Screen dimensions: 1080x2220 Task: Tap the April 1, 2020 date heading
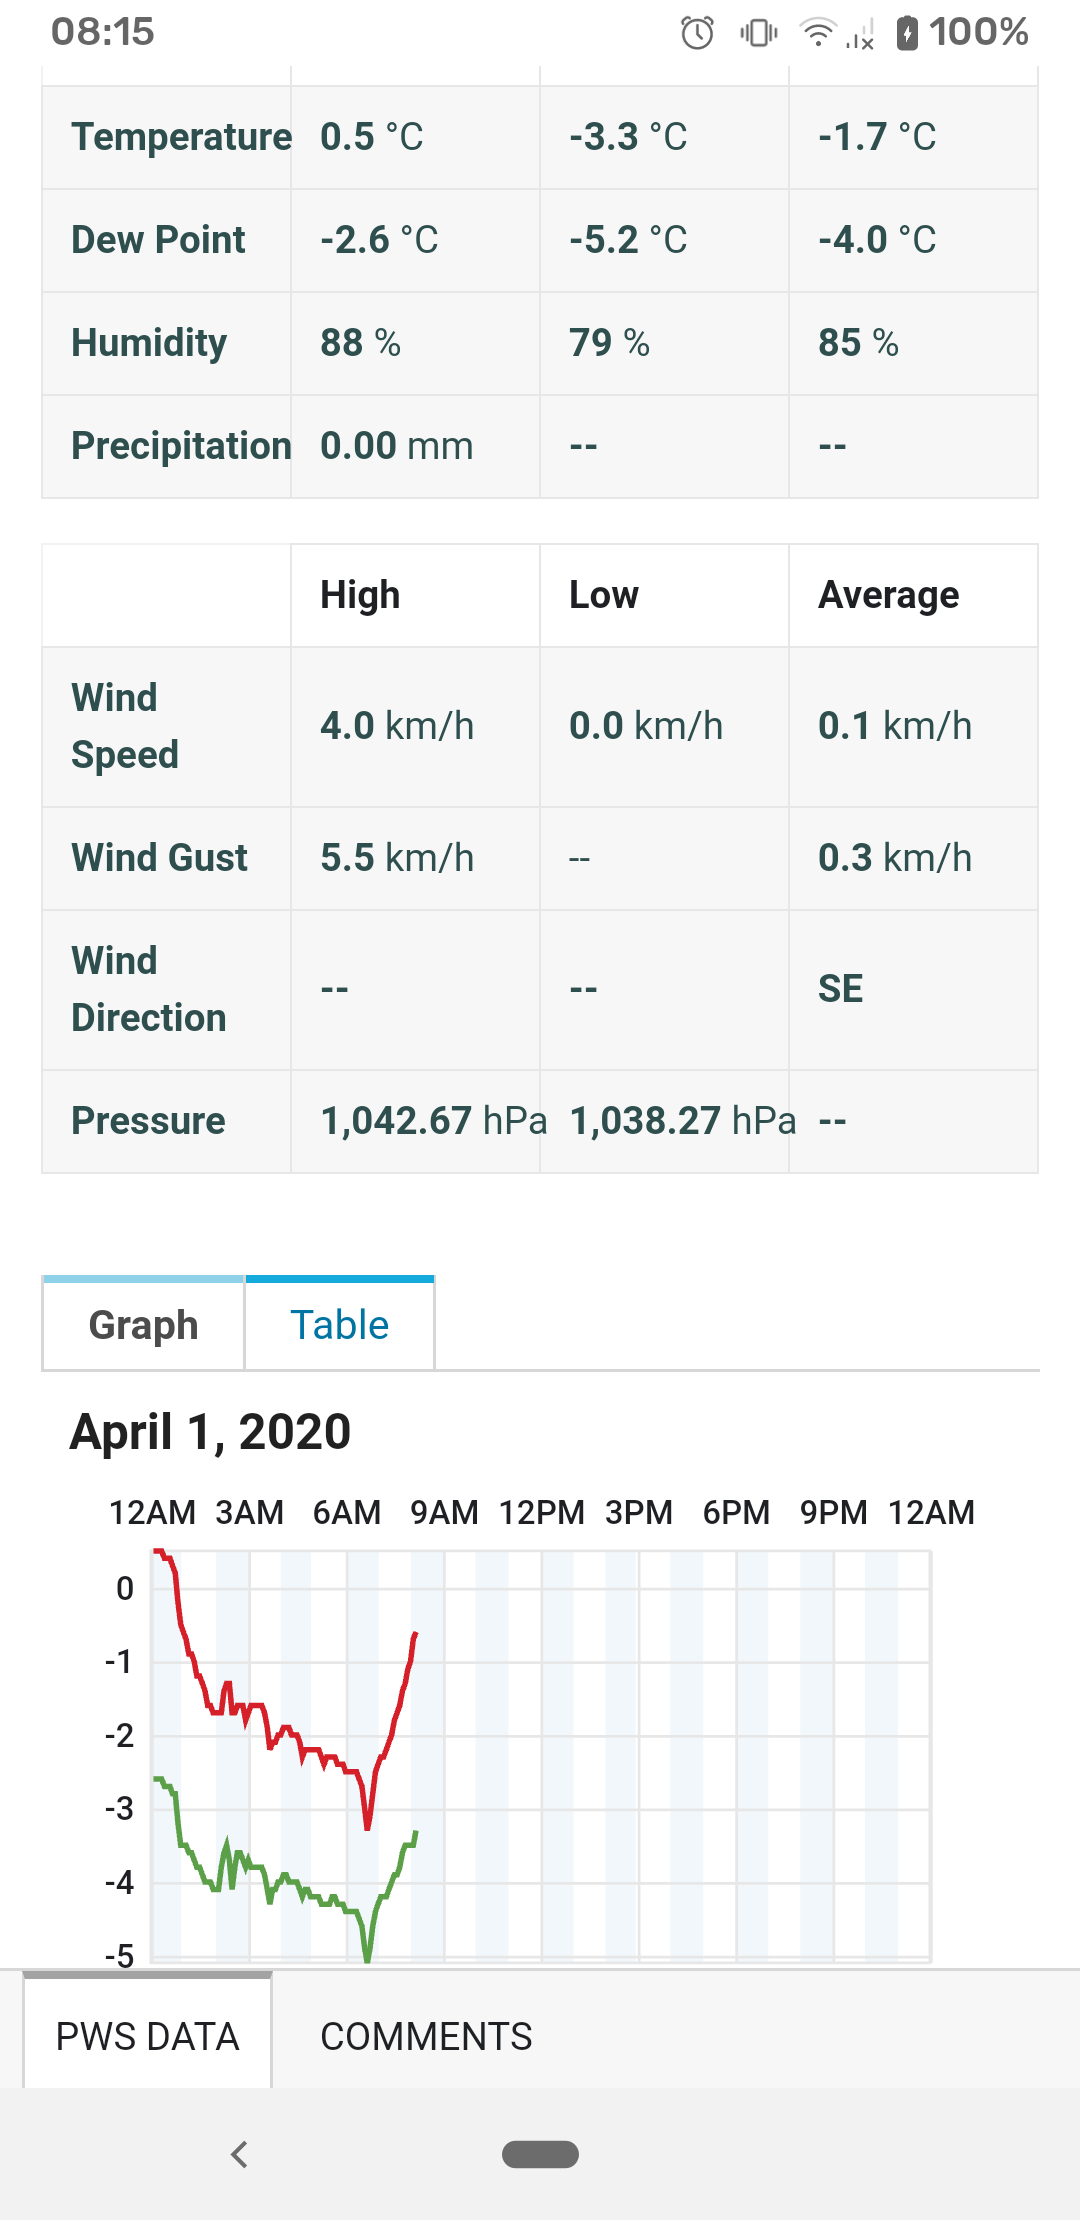pos(210,1432)
